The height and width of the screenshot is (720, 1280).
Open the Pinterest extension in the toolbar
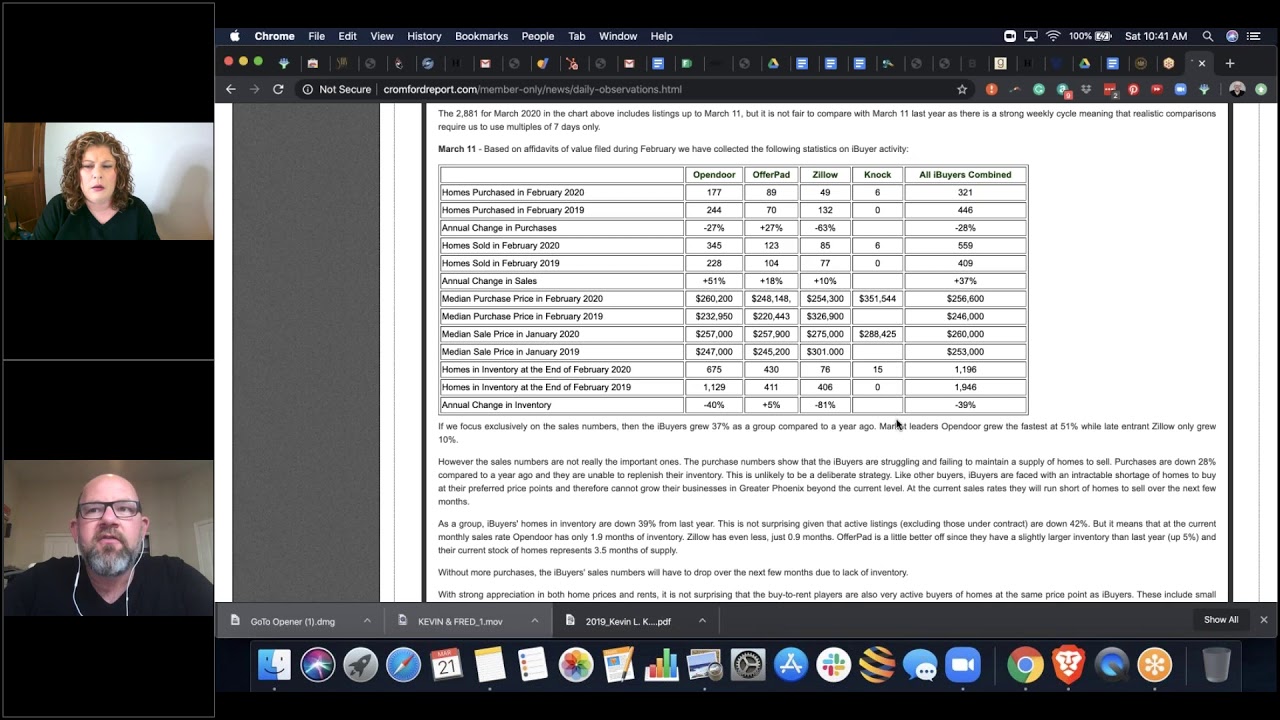coord(1133,89)
